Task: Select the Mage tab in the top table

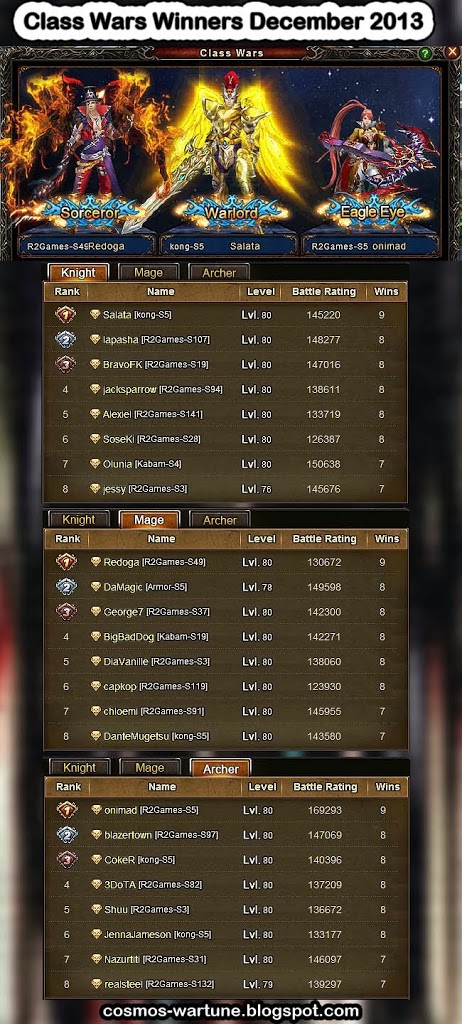Action: [148, 272]
